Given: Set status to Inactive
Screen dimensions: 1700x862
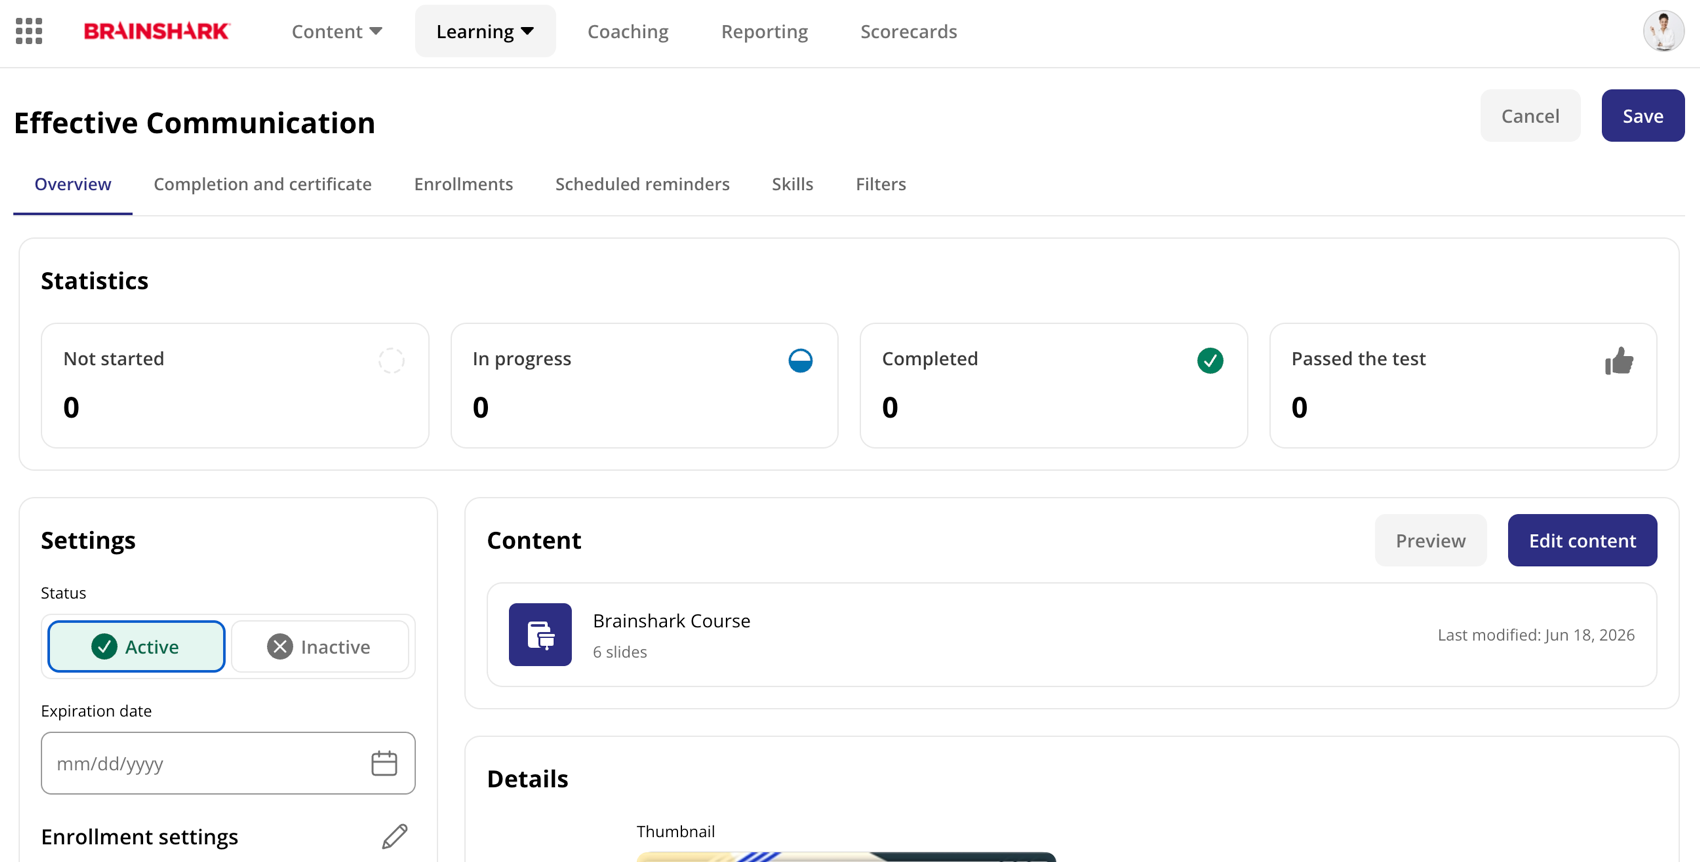Looking at the screenshot, I should [320, 646].
